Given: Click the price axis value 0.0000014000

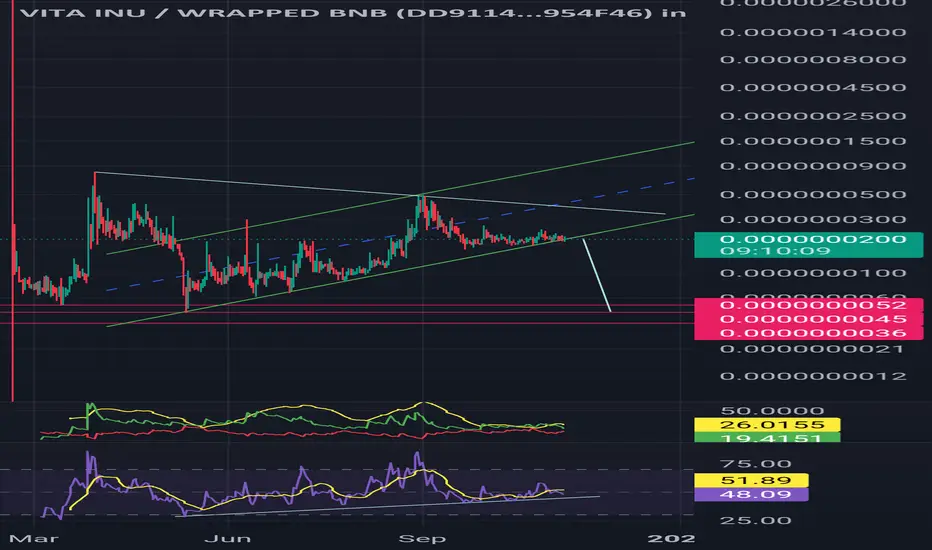Looking at the screenshot, I should pyautogui.click(x=813, y=32).
